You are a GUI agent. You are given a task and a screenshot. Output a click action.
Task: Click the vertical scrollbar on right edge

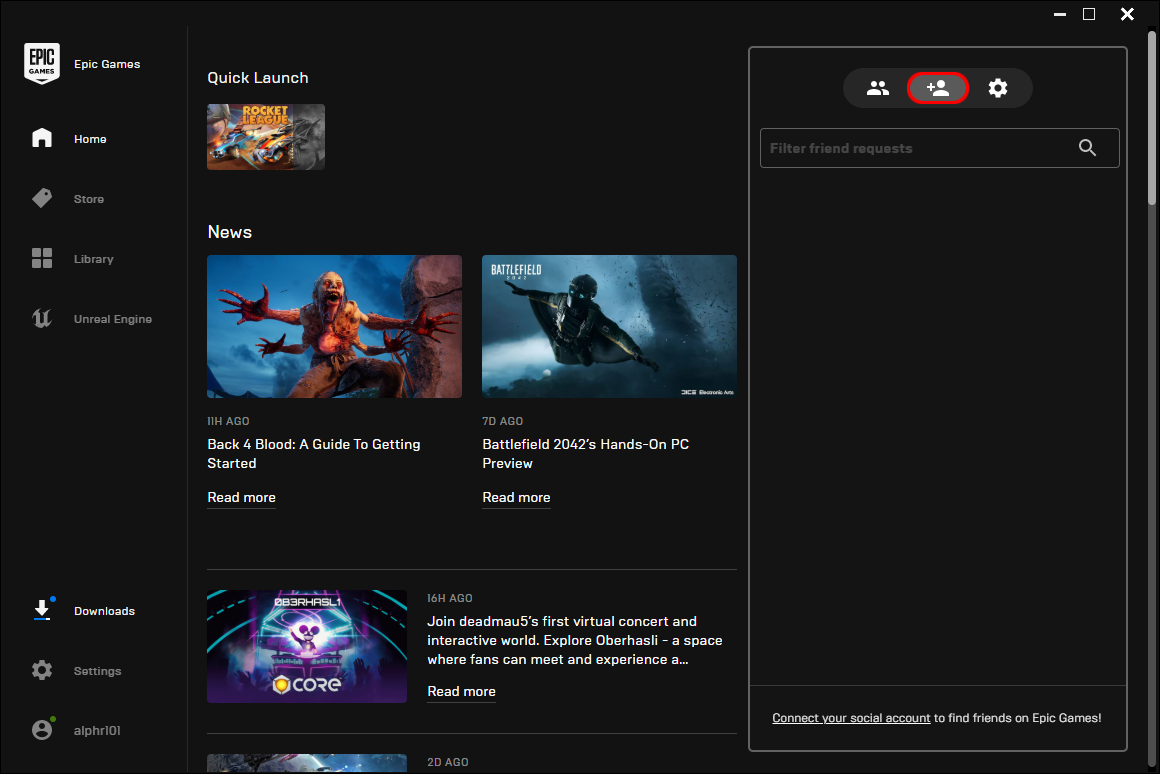pyautogui.click(x=1152, y=117)
